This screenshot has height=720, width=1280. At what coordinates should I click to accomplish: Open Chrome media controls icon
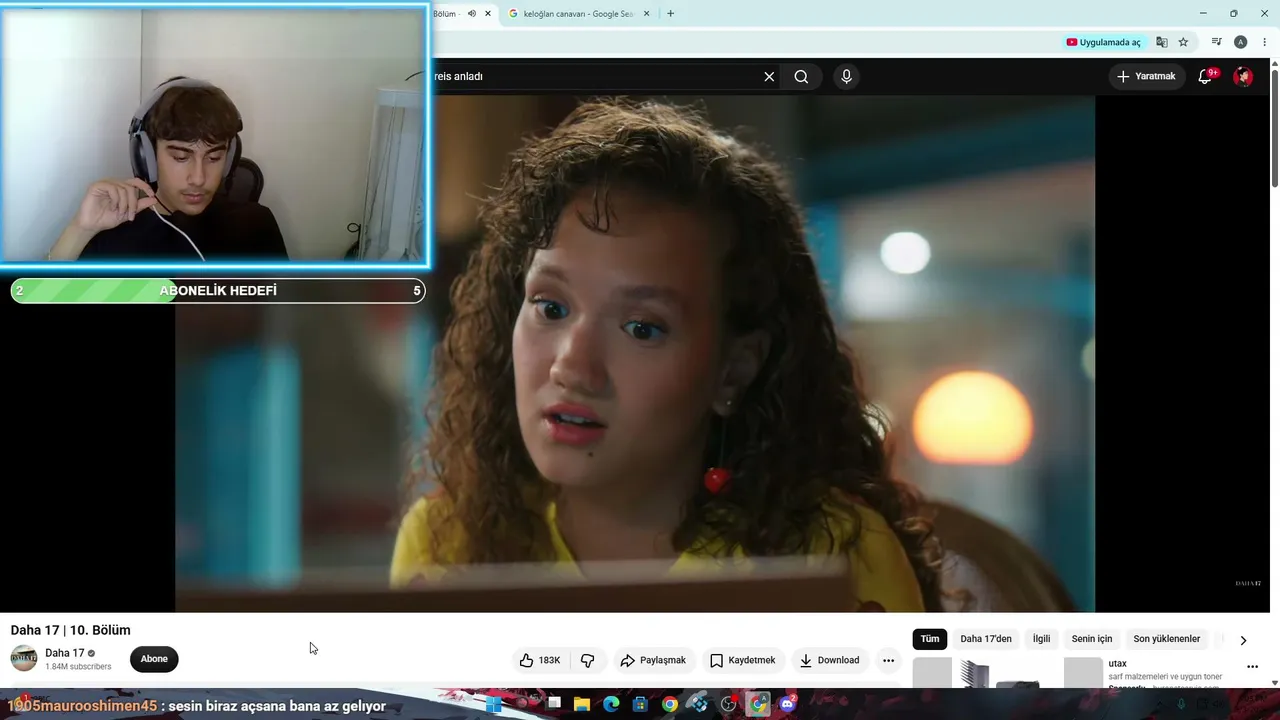coord(1216,42)
